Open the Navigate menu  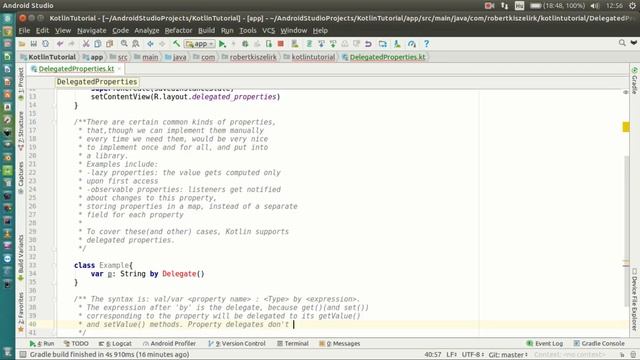point(91,31)
